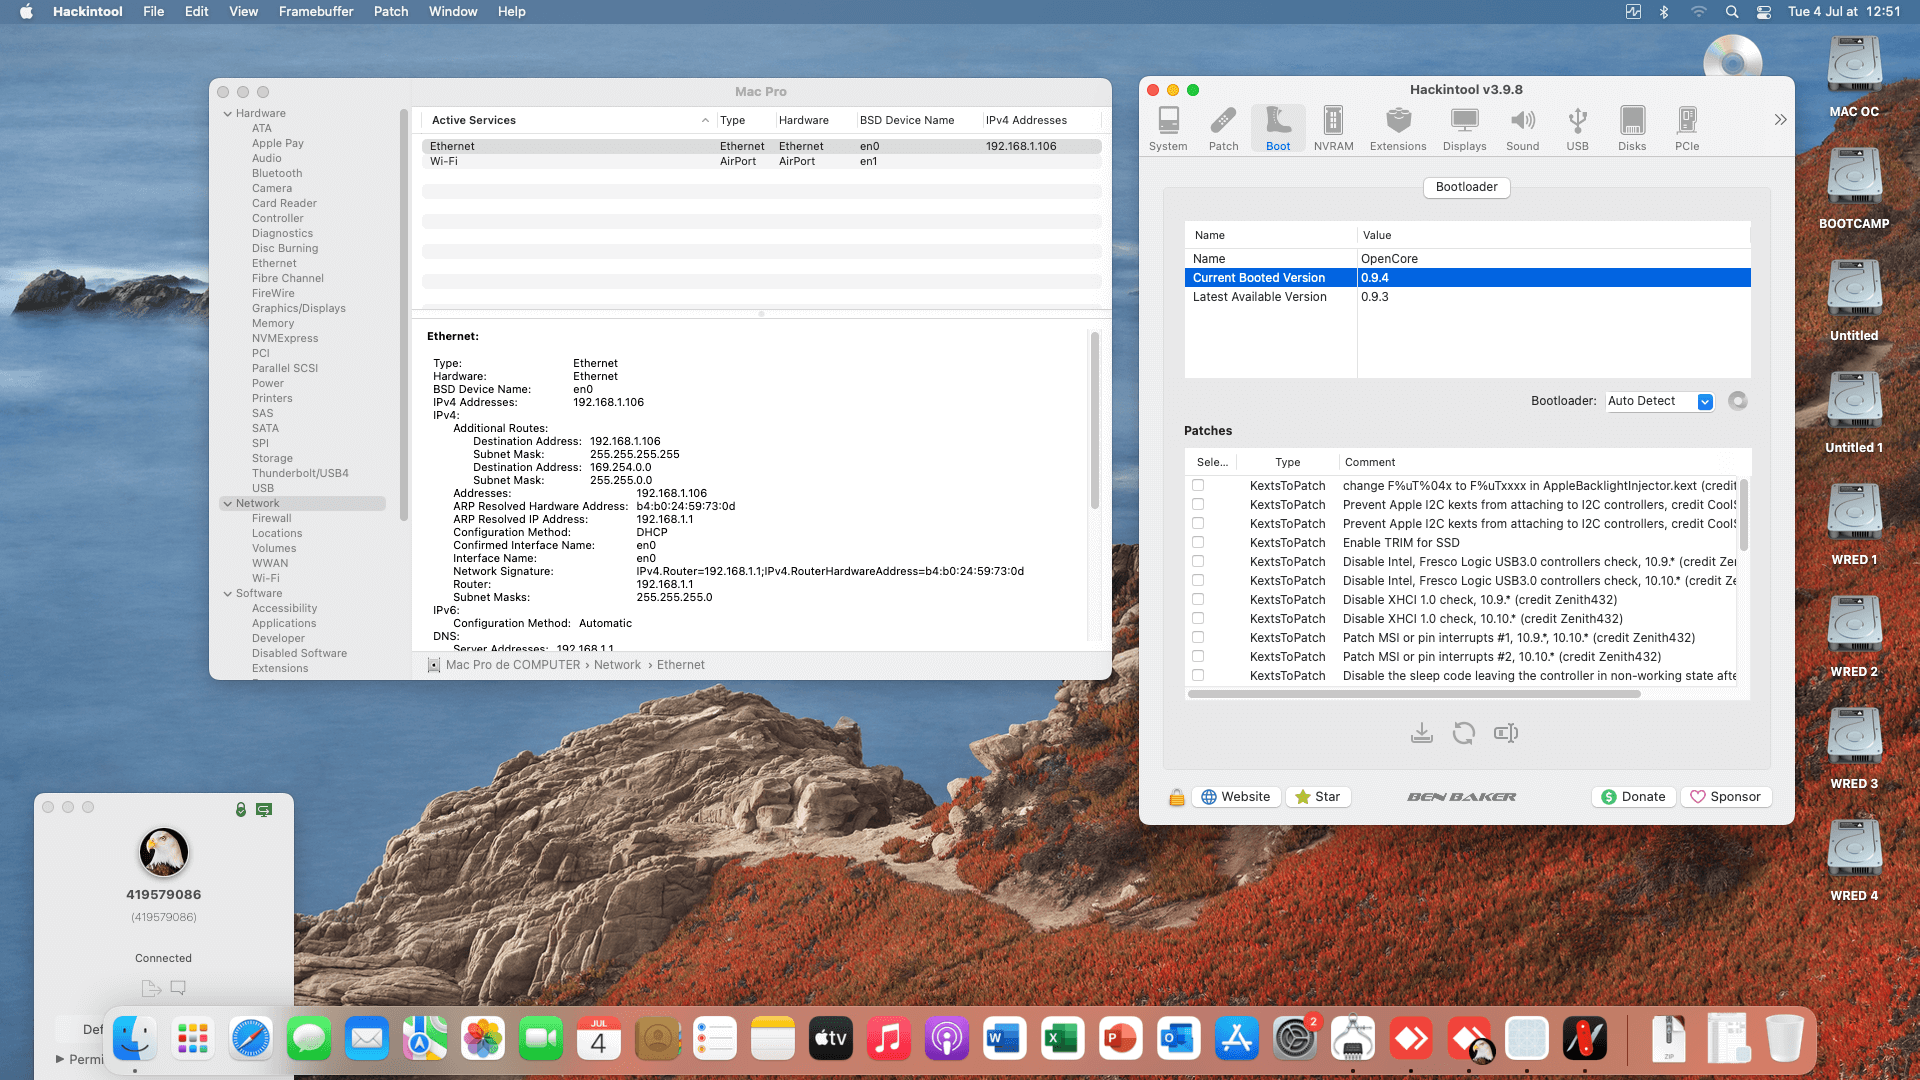Open the Patch menu in menu bar
This screenshot has height=1080, width=1920.
[x=391, y=11]
